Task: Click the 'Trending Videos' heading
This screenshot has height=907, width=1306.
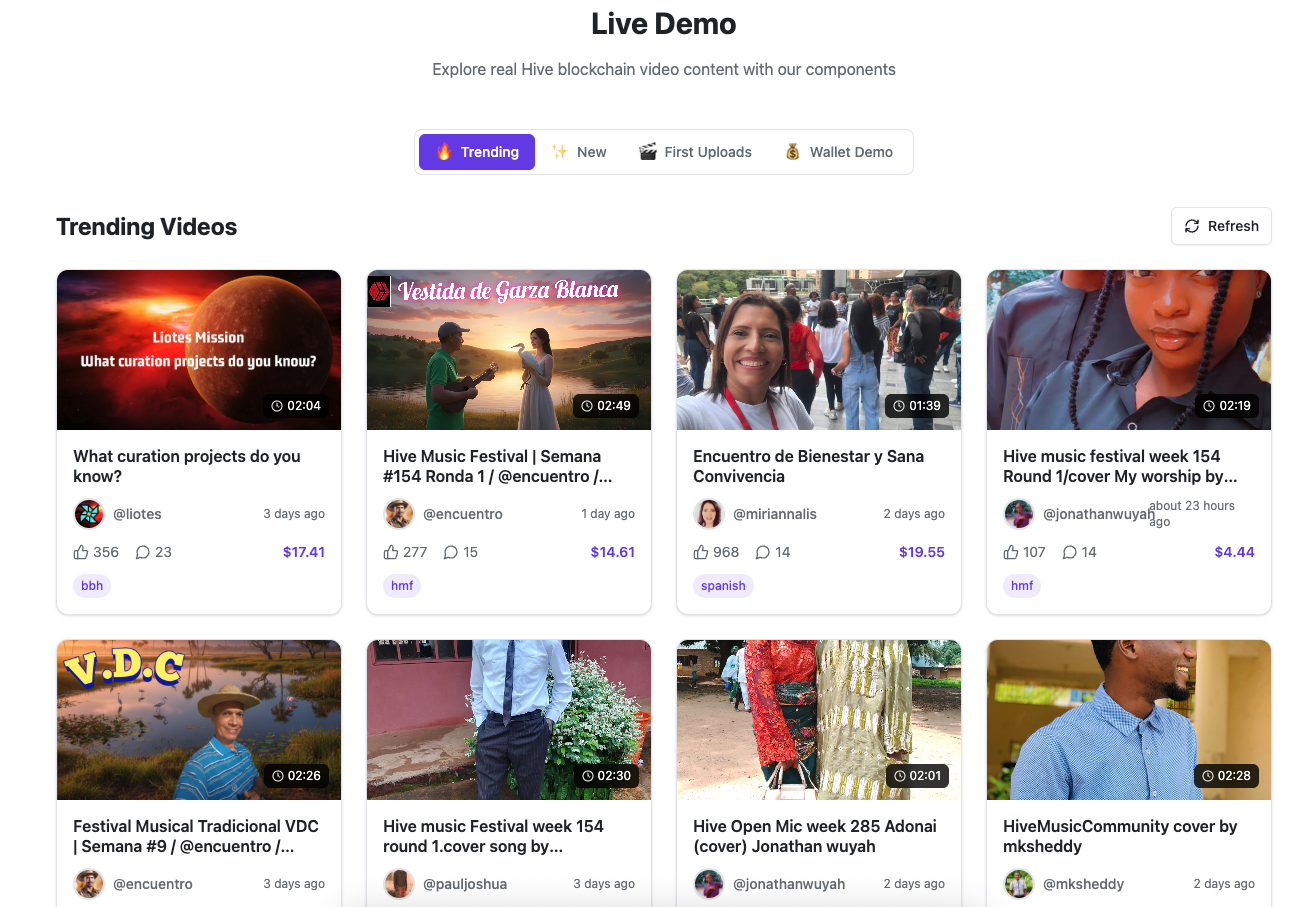Action: (x=147, y=227)
